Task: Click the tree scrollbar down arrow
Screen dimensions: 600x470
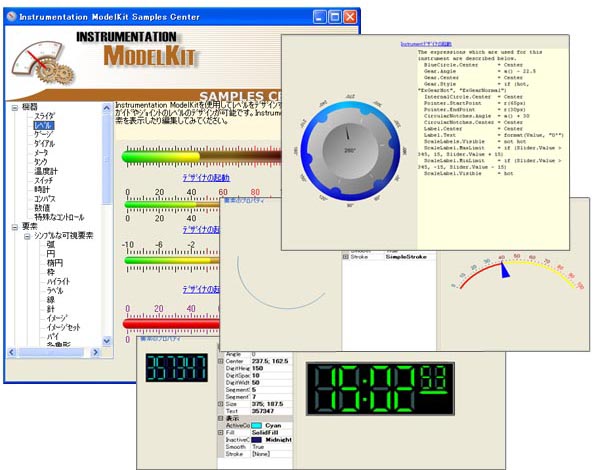Action: [x=107, y=341]
